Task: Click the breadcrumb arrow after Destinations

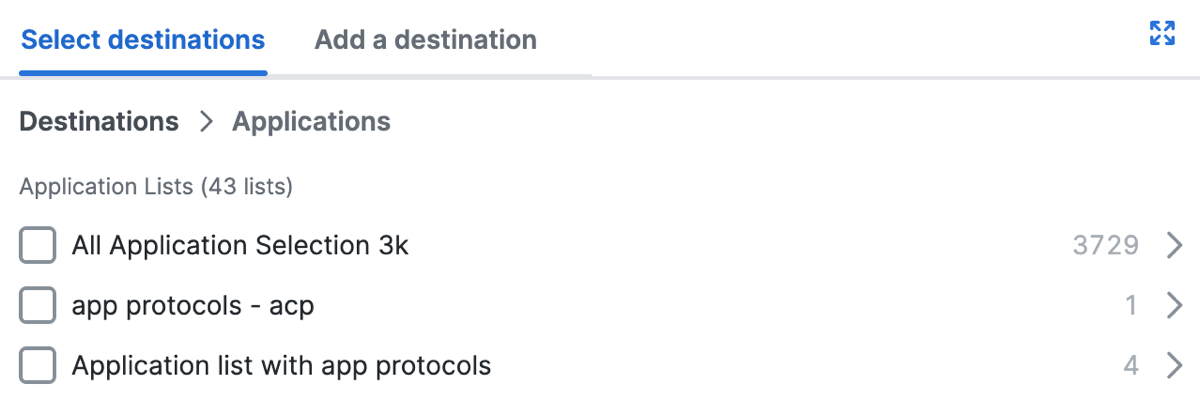Action: [x=206, y=122]
